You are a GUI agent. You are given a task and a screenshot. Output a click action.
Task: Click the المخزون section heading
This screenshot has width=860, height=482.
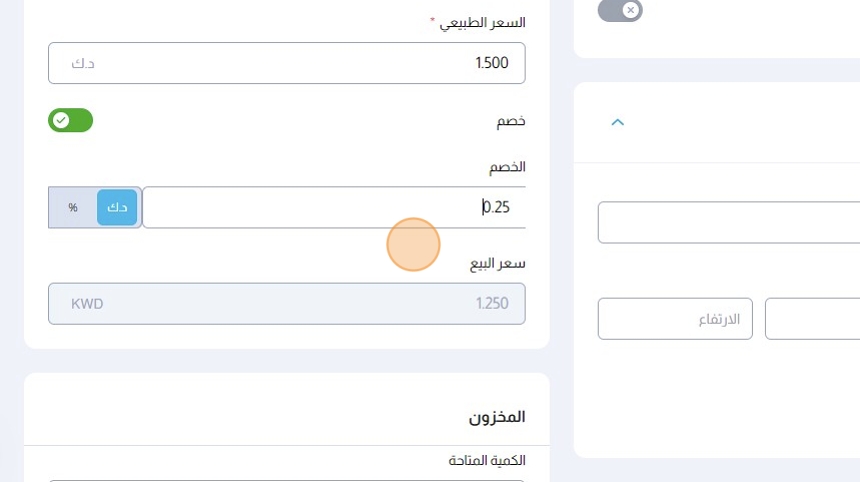click(498, 417)
